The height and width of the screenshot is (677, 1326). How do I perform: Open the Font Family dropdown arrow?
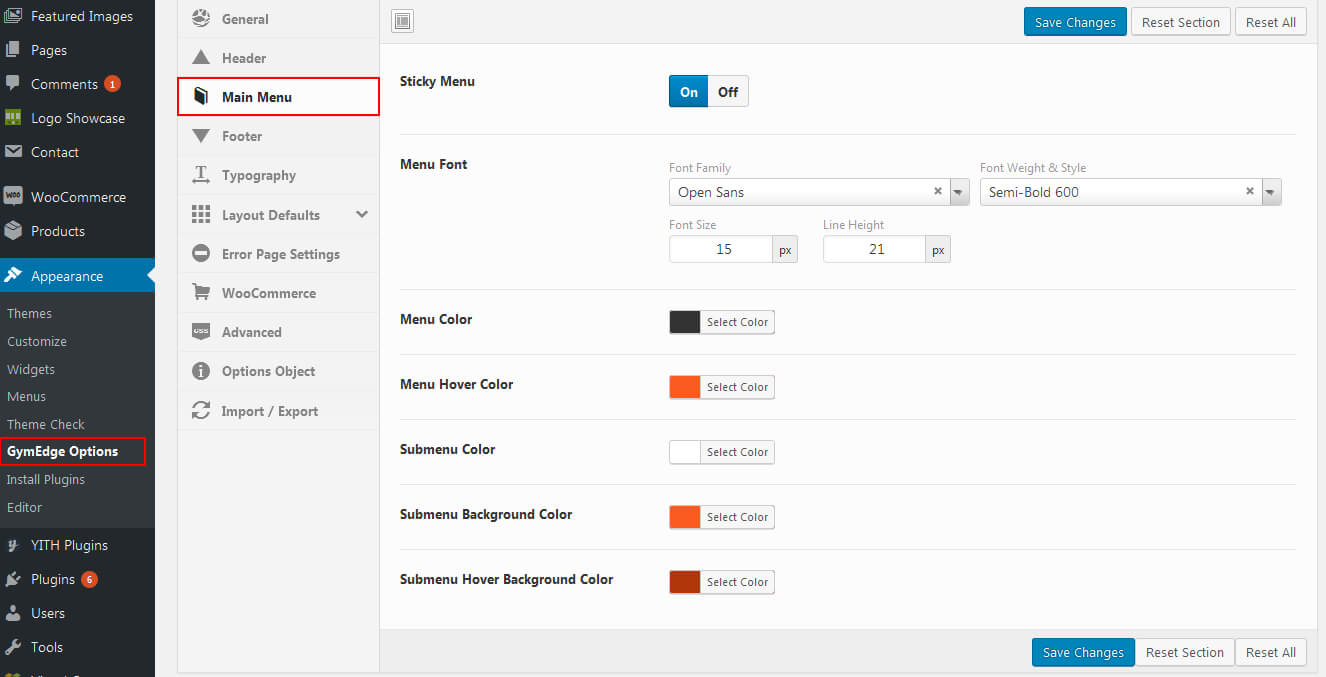(959, 192)
